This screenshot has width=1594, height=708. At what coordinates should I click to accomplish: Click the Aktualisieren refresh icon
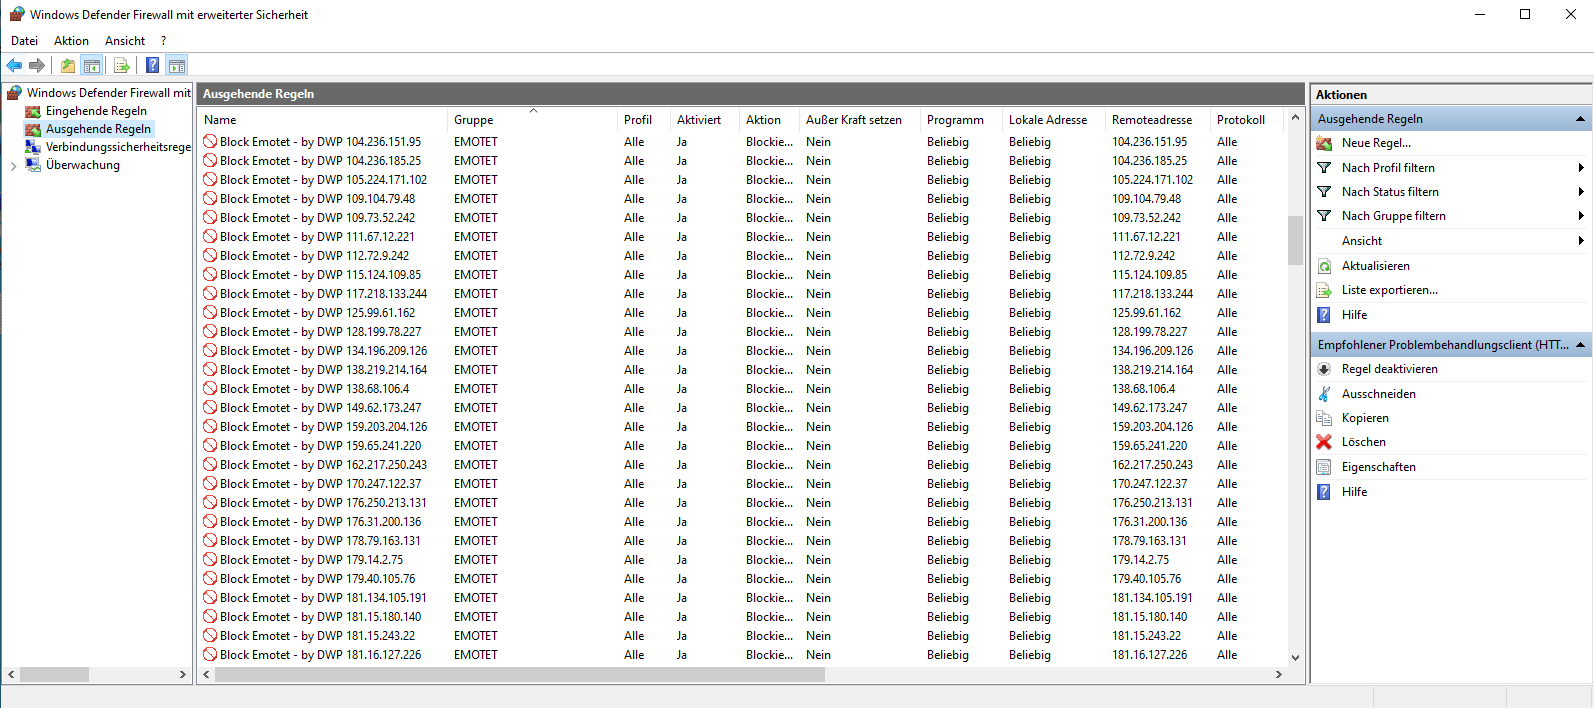[x=1324, y=266]
